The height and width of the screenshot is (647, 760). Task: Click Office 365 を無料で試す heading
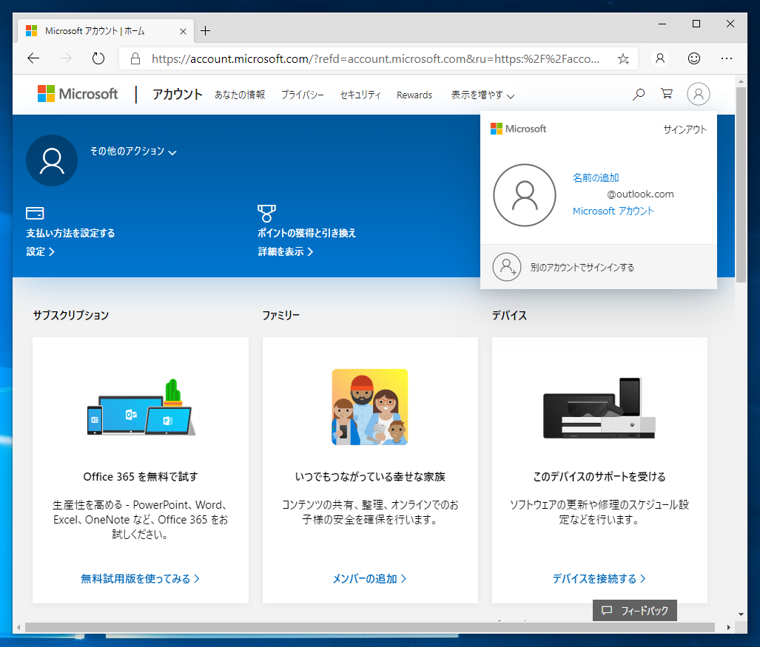141,477
